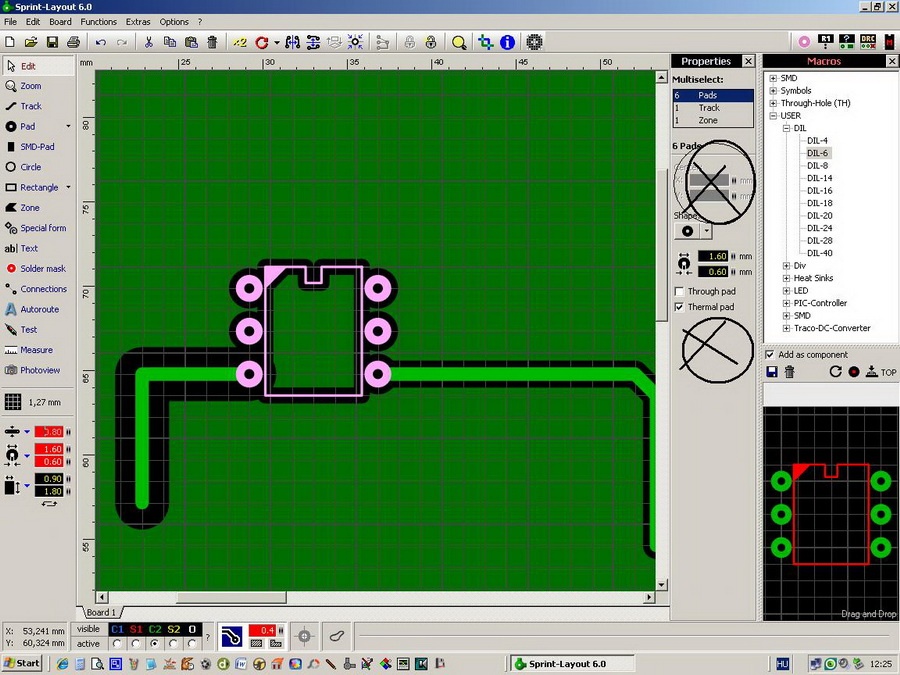Open the Properties panel pad icon
This screenshot has height=675, width=900.
click(x=804, y=41)
